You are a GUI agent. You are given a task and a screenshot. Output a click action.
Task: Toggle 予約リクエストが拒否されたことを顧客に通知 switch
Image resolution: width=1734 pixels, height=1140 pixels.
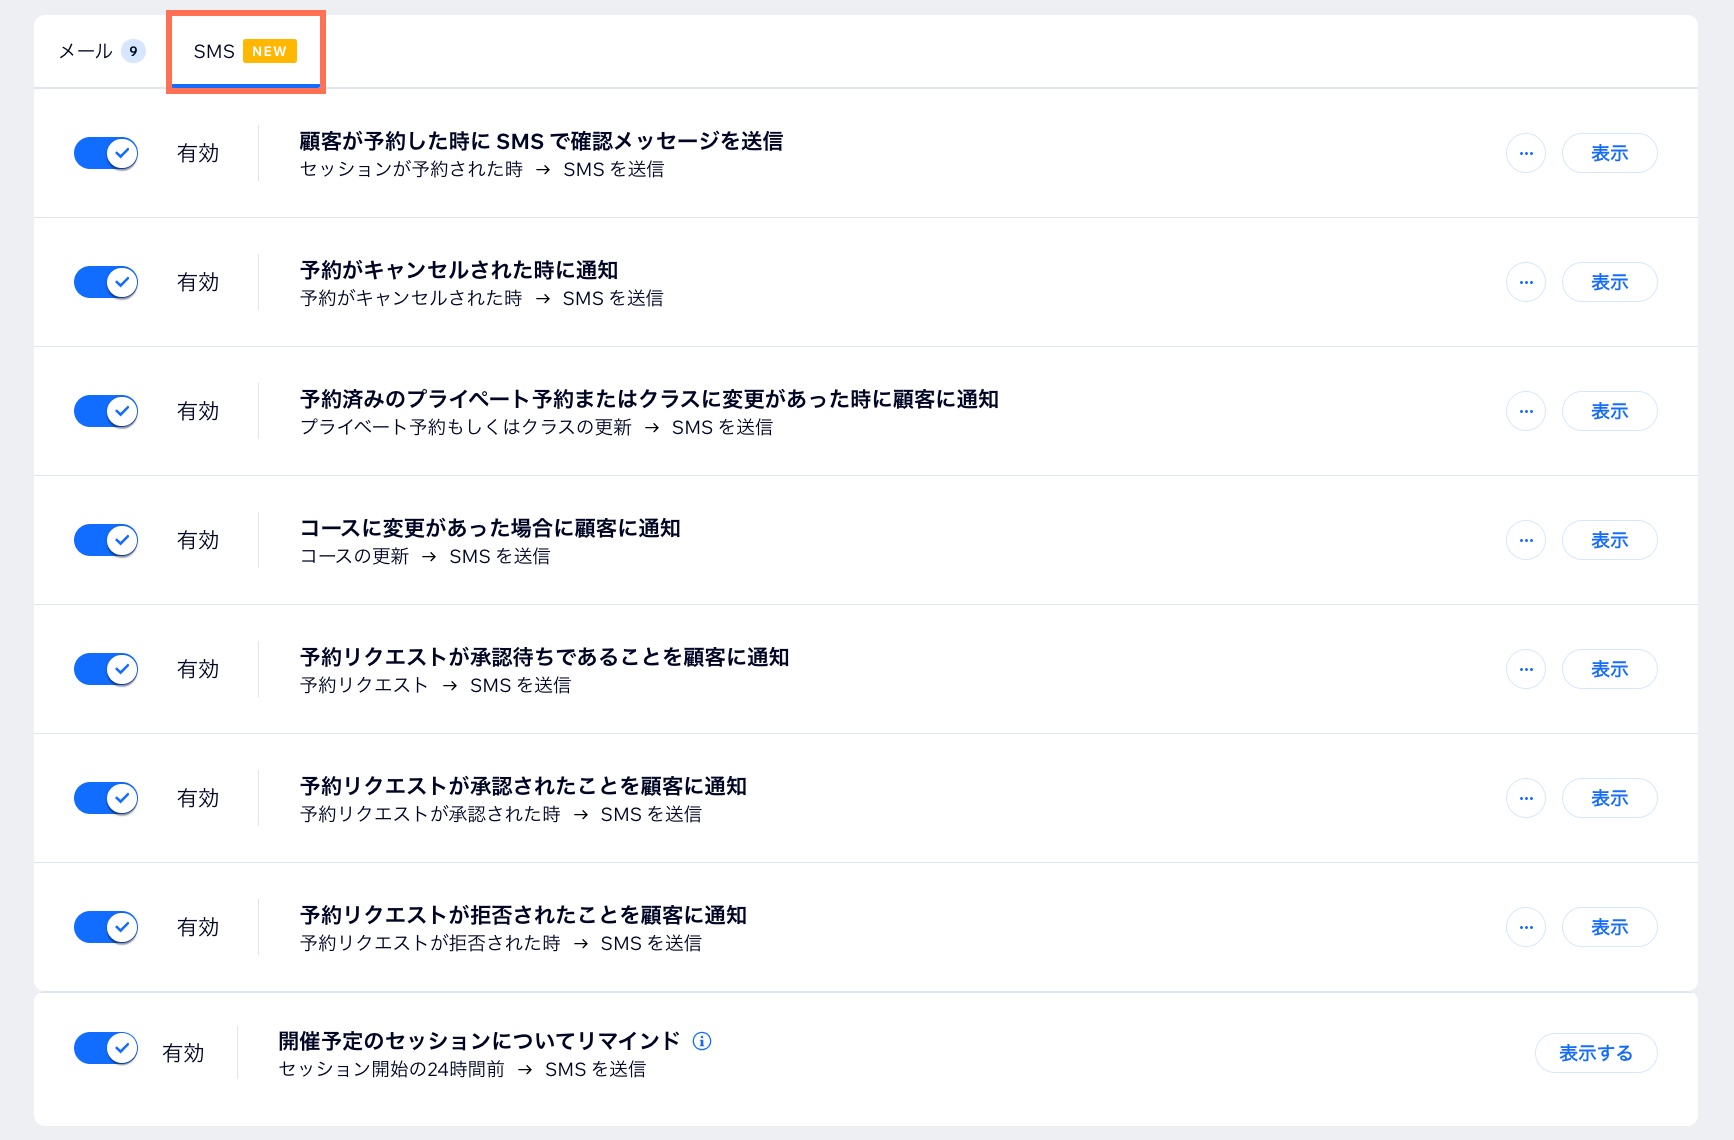point(106,927)
